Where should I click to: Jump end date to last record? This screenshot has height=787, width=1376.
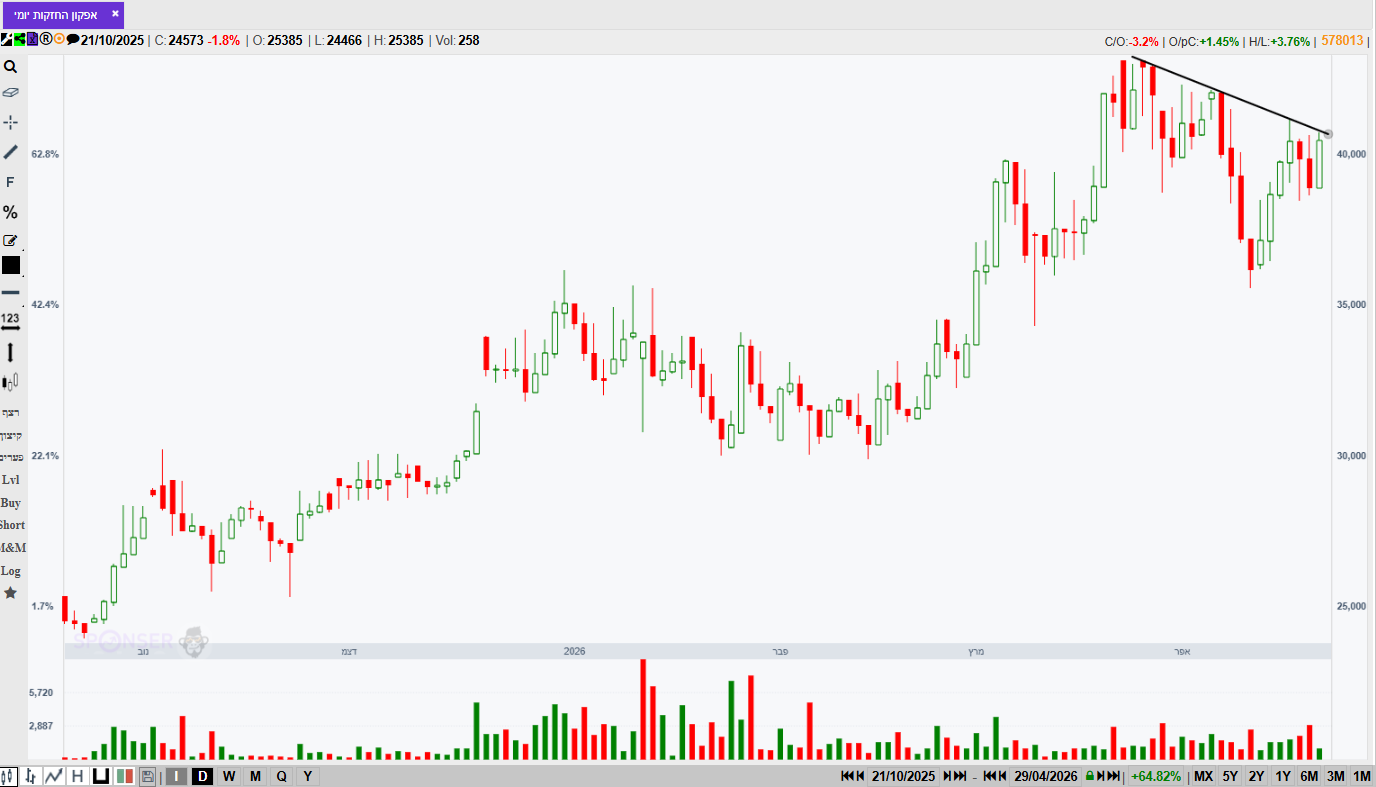(x=1113, y=776)
